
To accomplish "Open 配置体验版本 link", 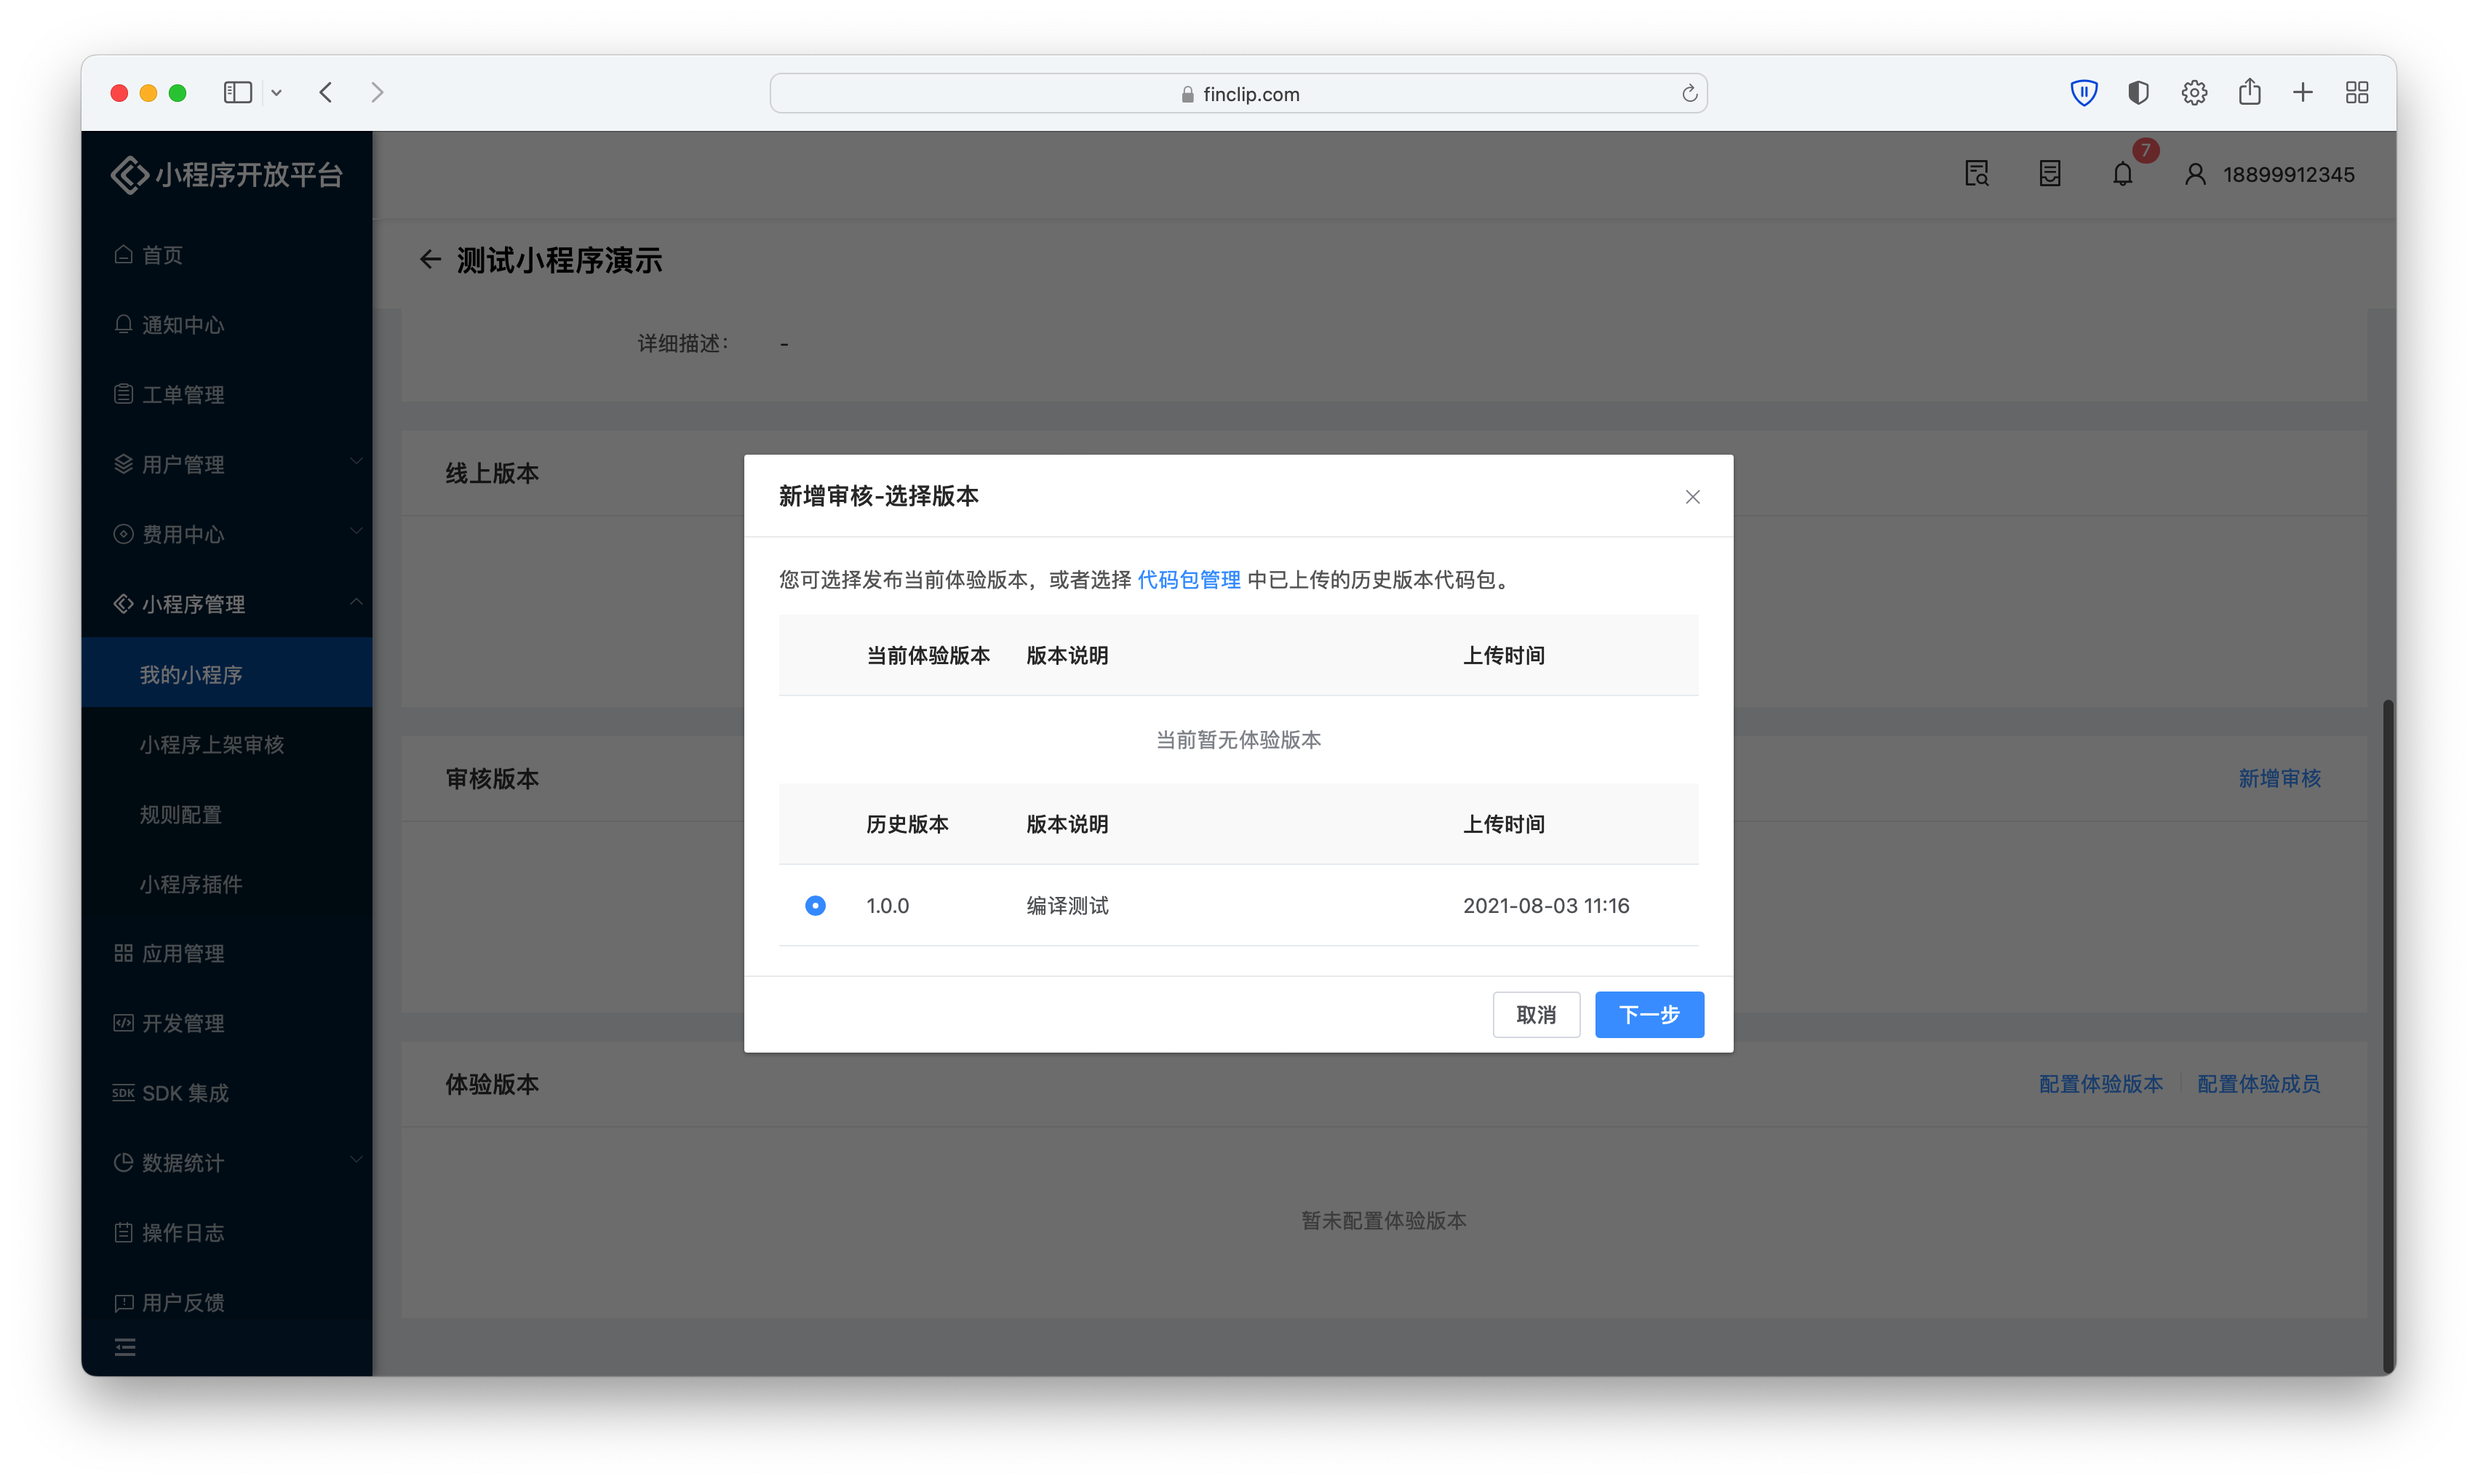I will tap(2100, 1083).
